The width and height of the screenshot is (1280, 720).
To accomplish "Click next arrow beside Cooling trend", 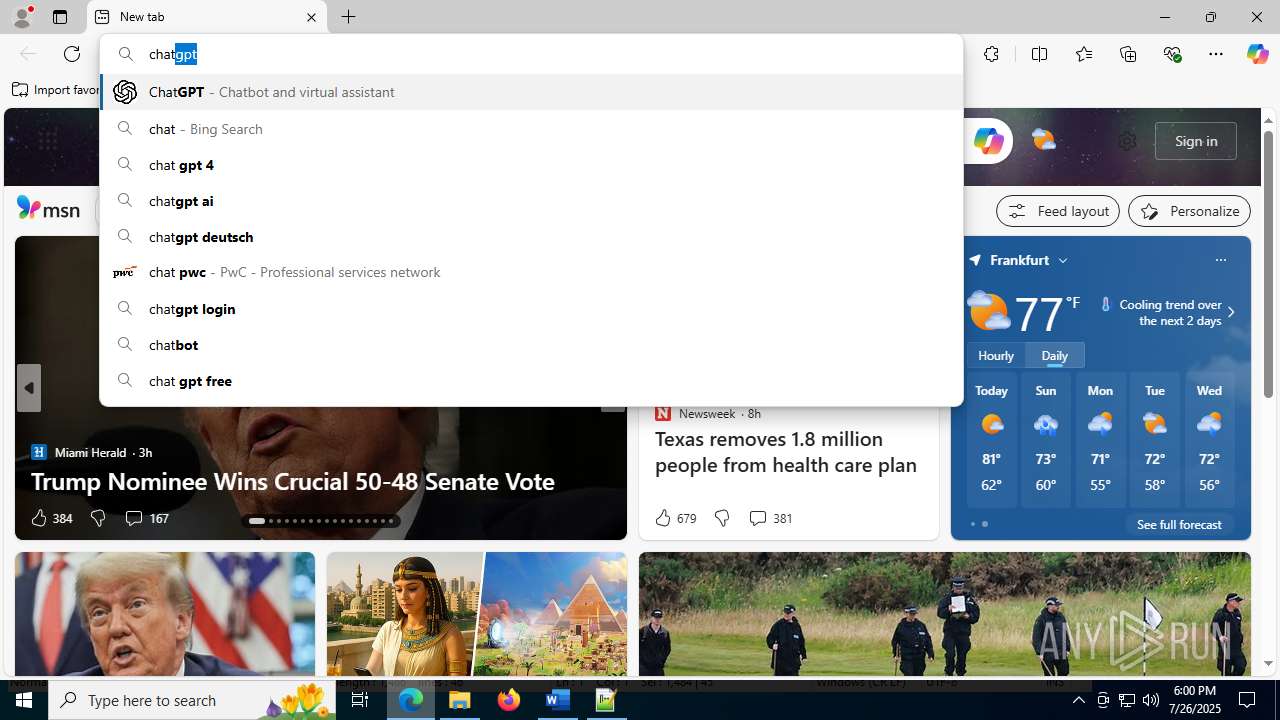I will 1231,312.
